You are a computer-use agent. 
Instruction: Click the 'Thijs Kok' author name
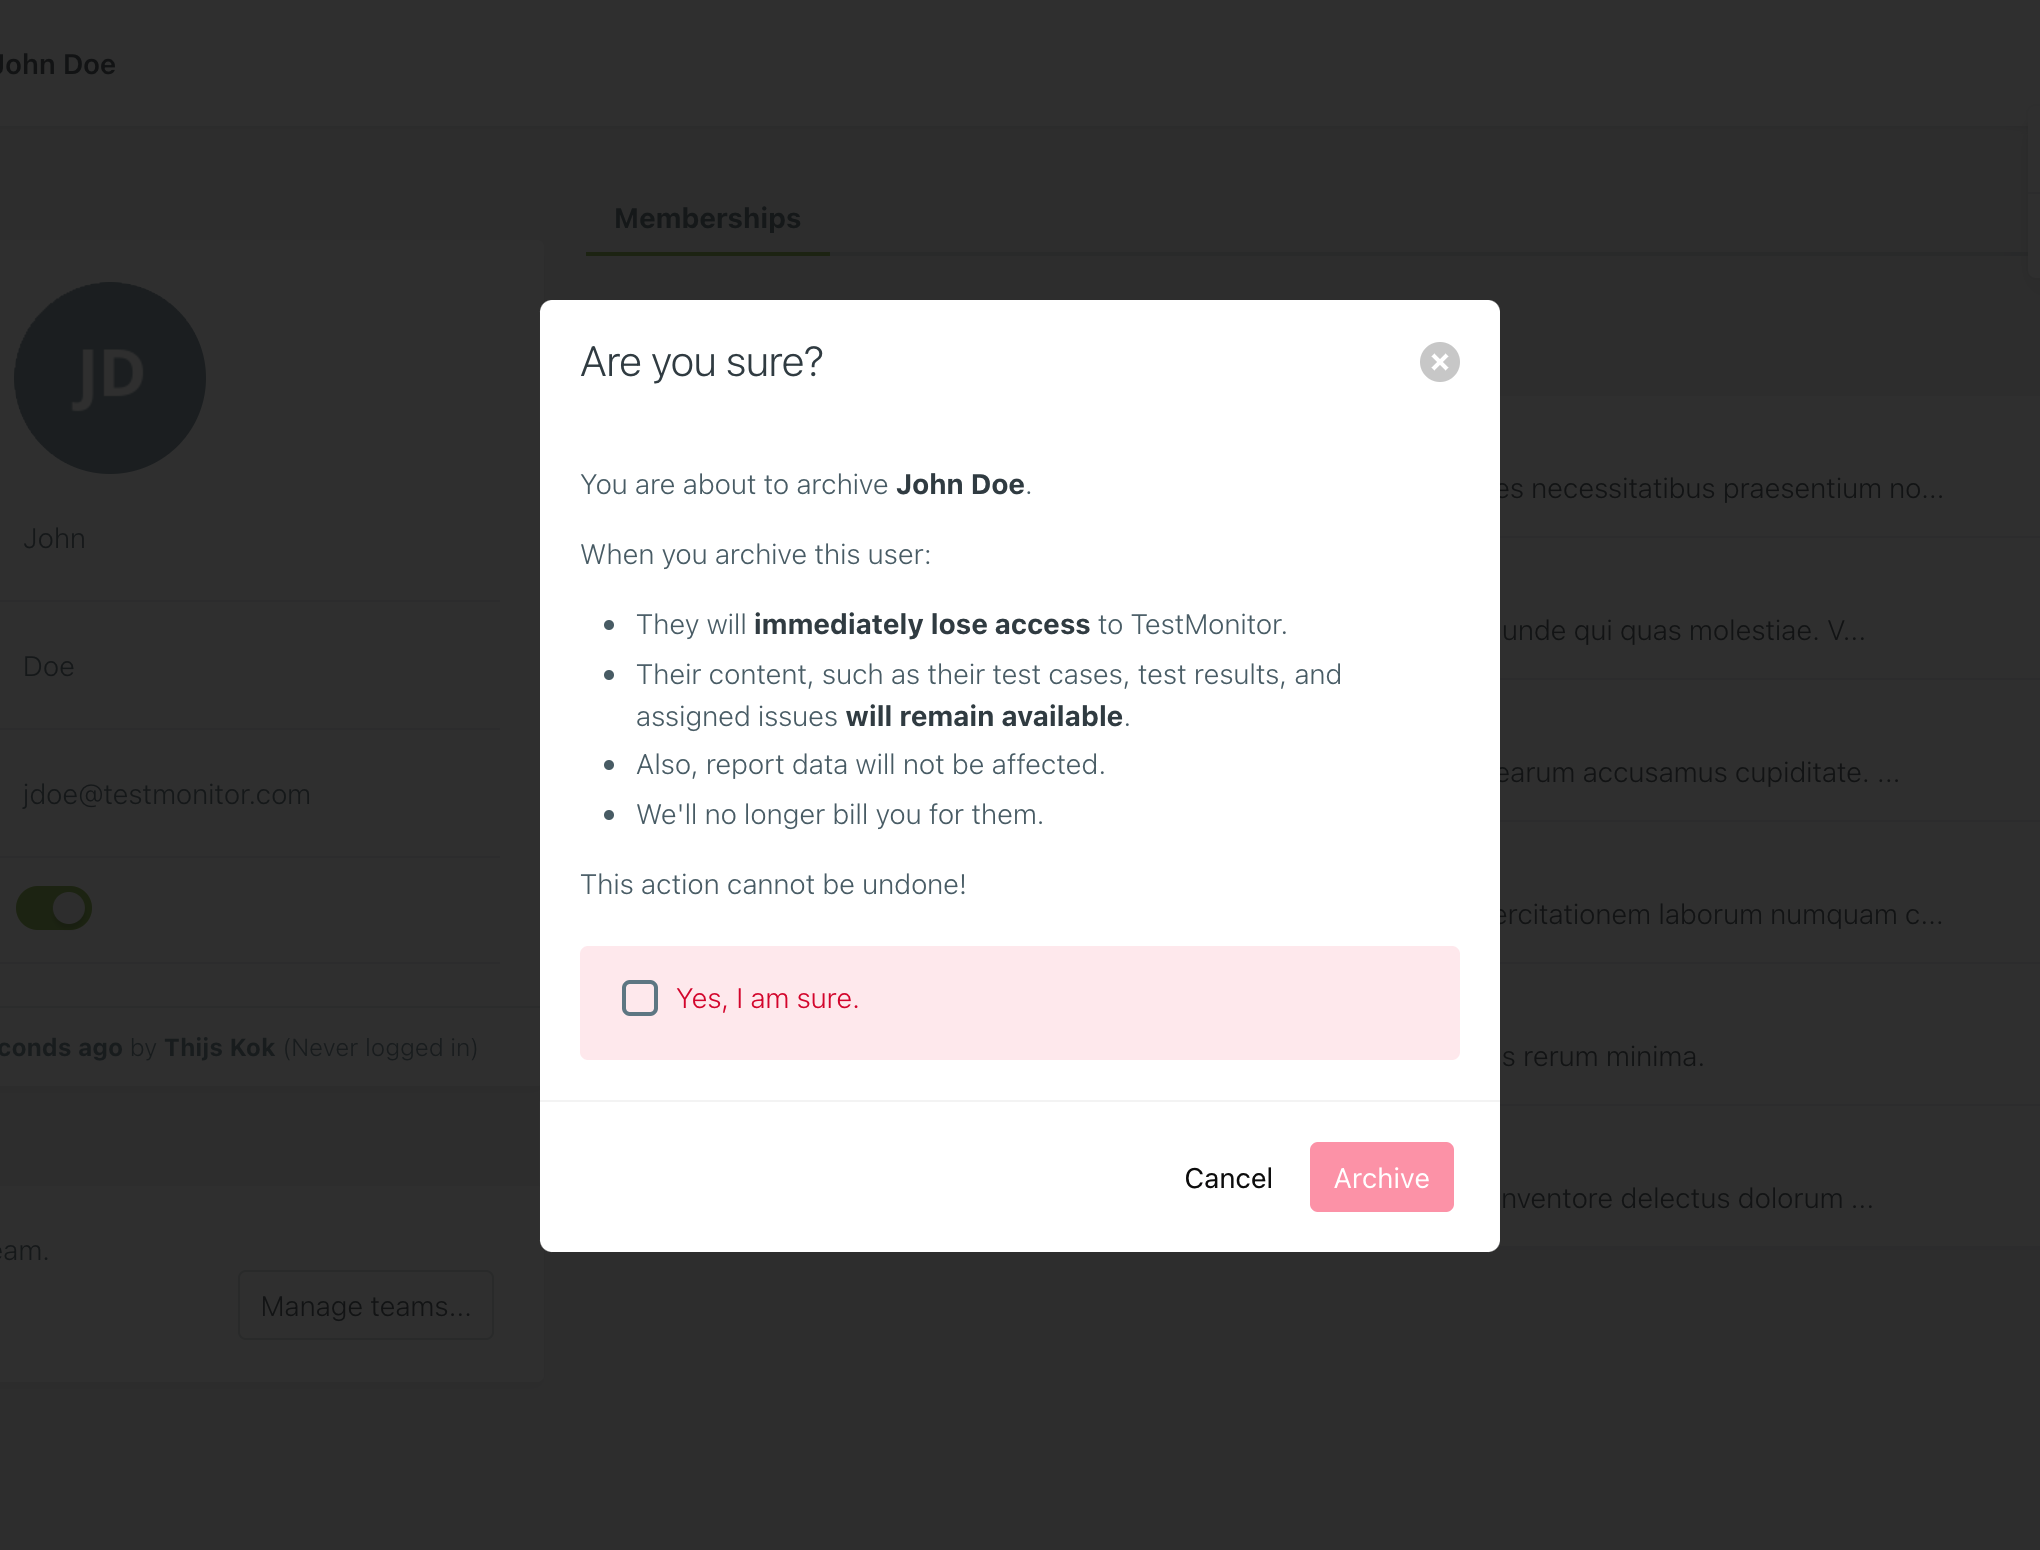219,1047
